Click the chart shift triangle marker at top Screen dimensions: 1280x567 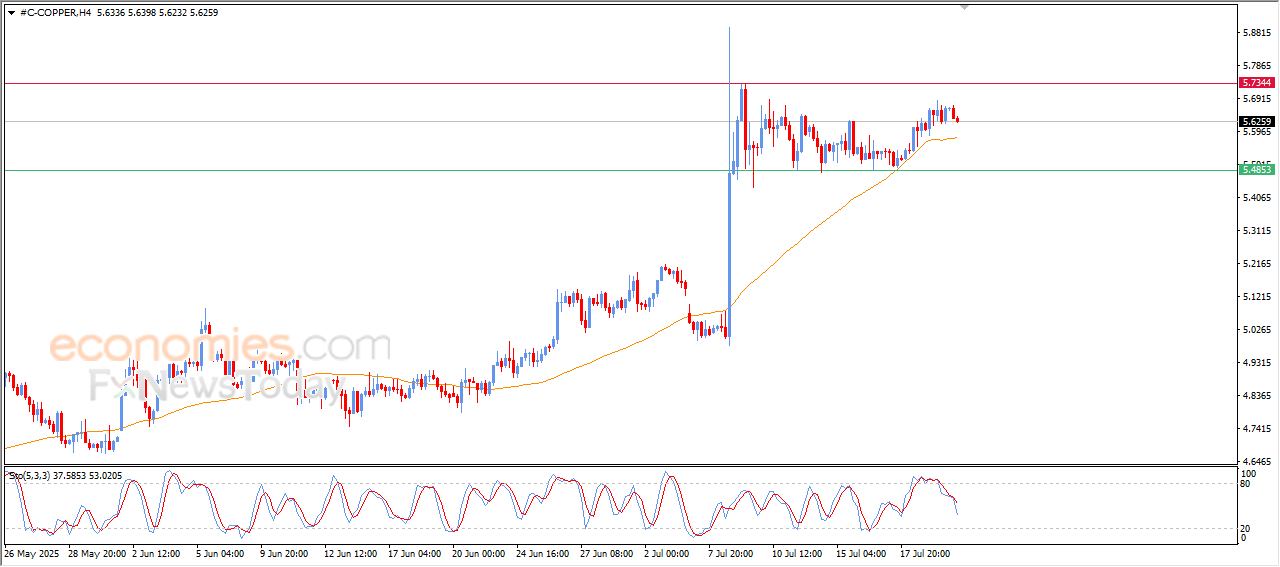[x=964, y=7]
